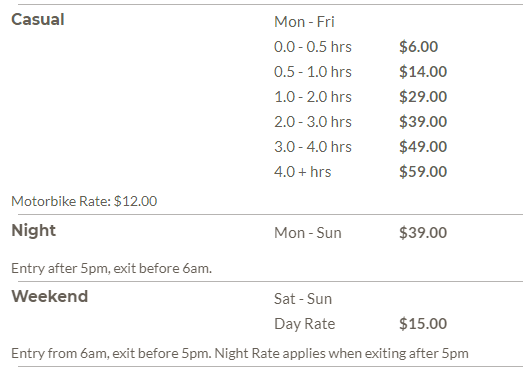Click the Mon - Fri label

tap(304, 22)
